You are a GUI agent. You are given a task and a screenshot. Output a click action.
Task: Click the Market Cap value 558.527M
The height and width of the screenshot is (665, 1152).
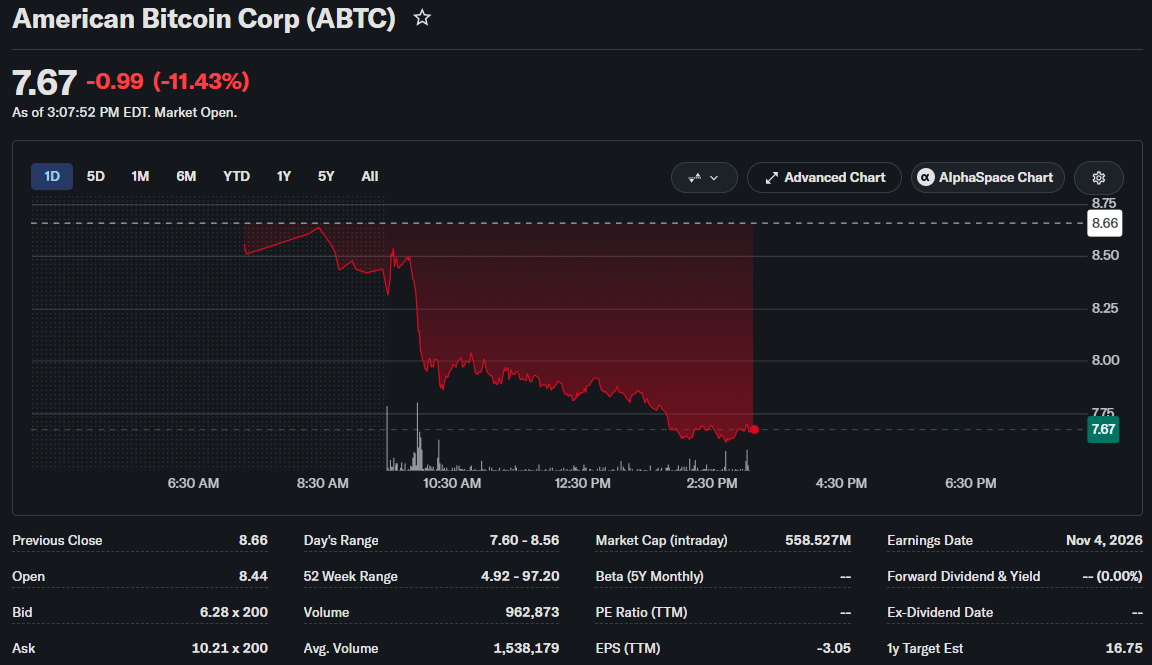click(x=818, y=540)
